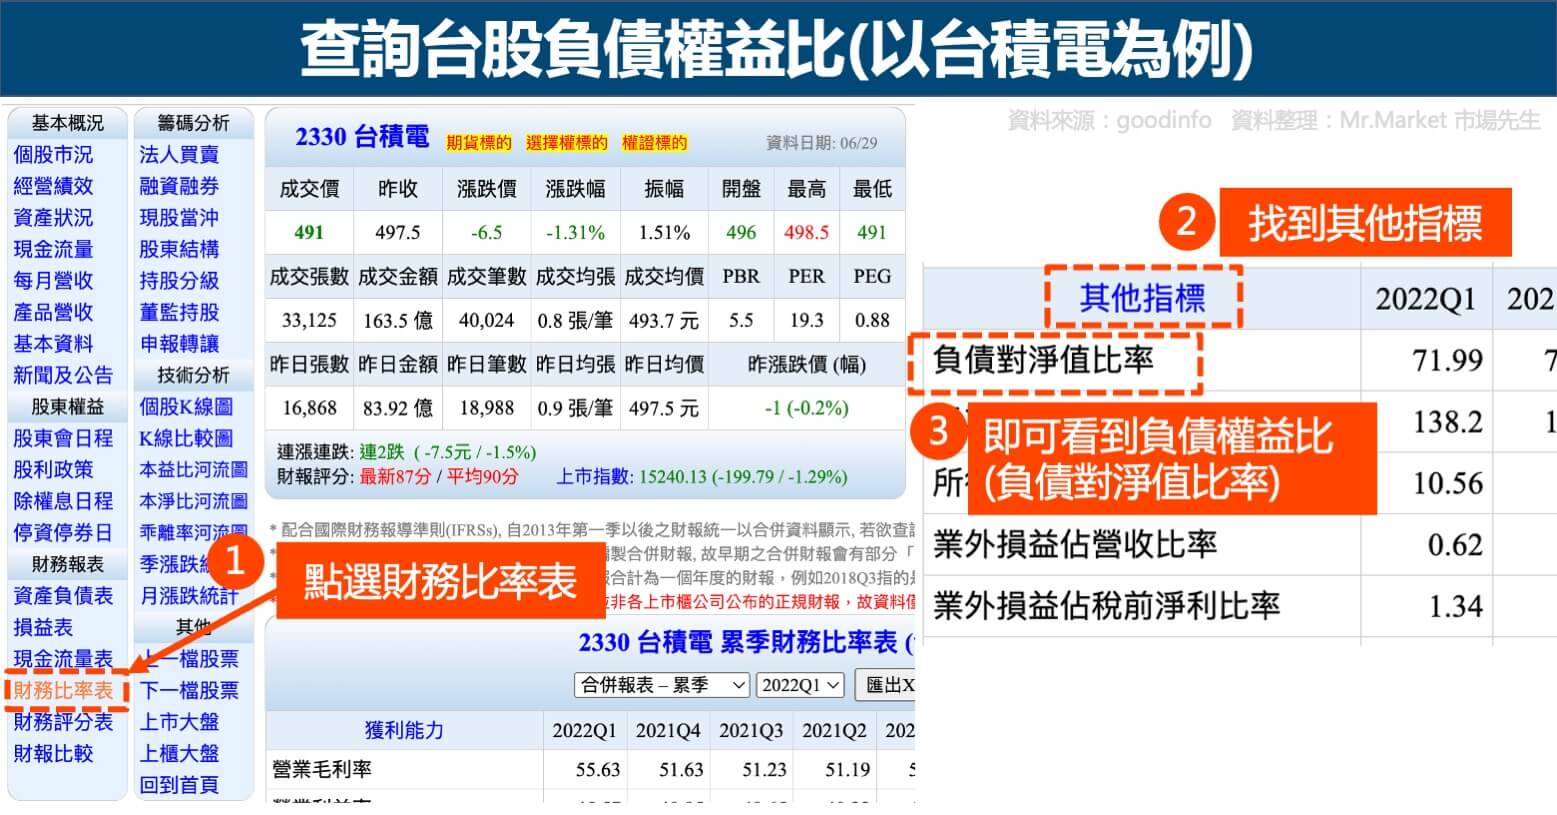Screen dimensions: 1557x815
Task: Click PBR value 5.5
Action: (x=741, y=320)
